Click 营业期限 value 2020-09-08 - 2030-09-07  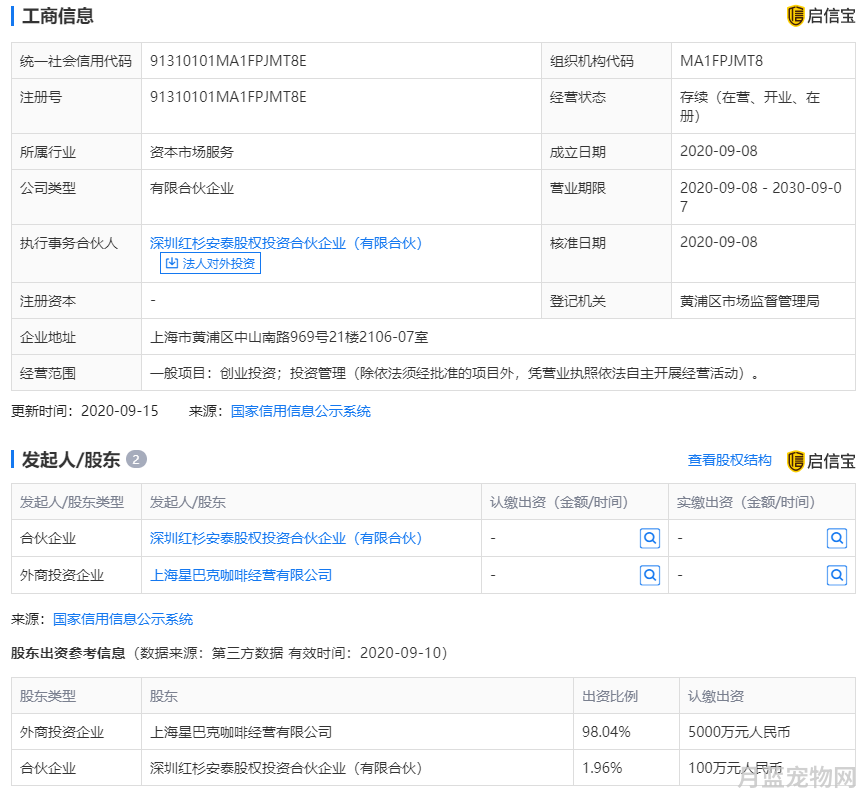pyautogui.click(x=760, y=197)
